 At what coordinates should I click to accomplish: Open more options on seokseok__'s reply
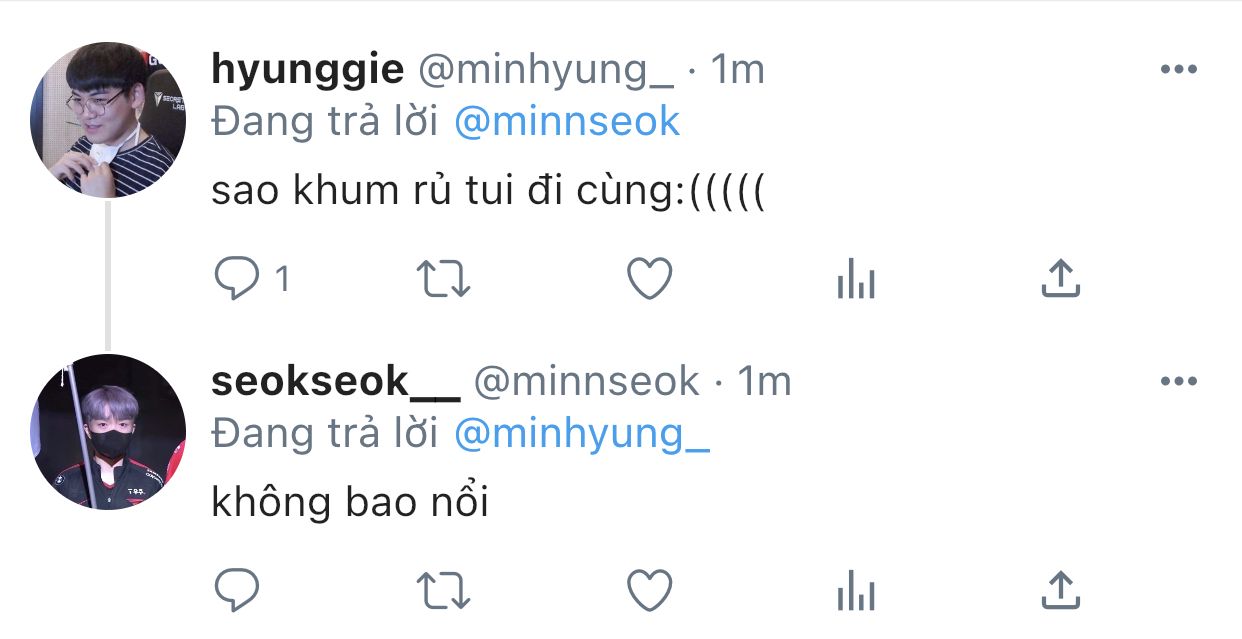(x=1178, y=381)
